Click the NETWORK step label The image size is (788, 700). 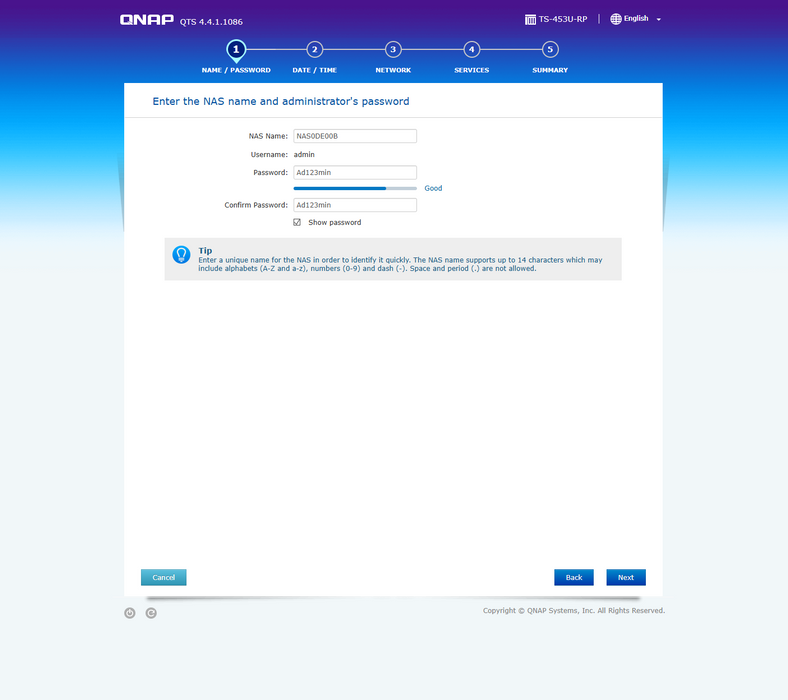[393, 70]
